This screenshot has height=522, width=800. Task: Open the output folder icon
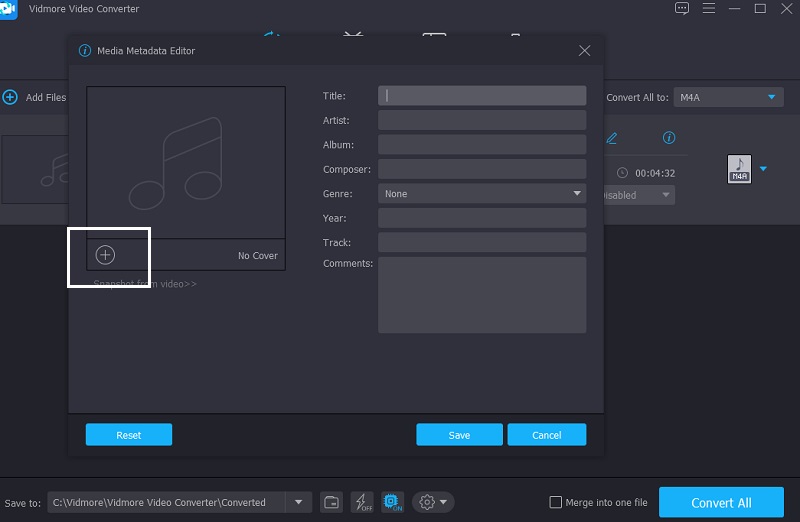[x=331, y=502]
